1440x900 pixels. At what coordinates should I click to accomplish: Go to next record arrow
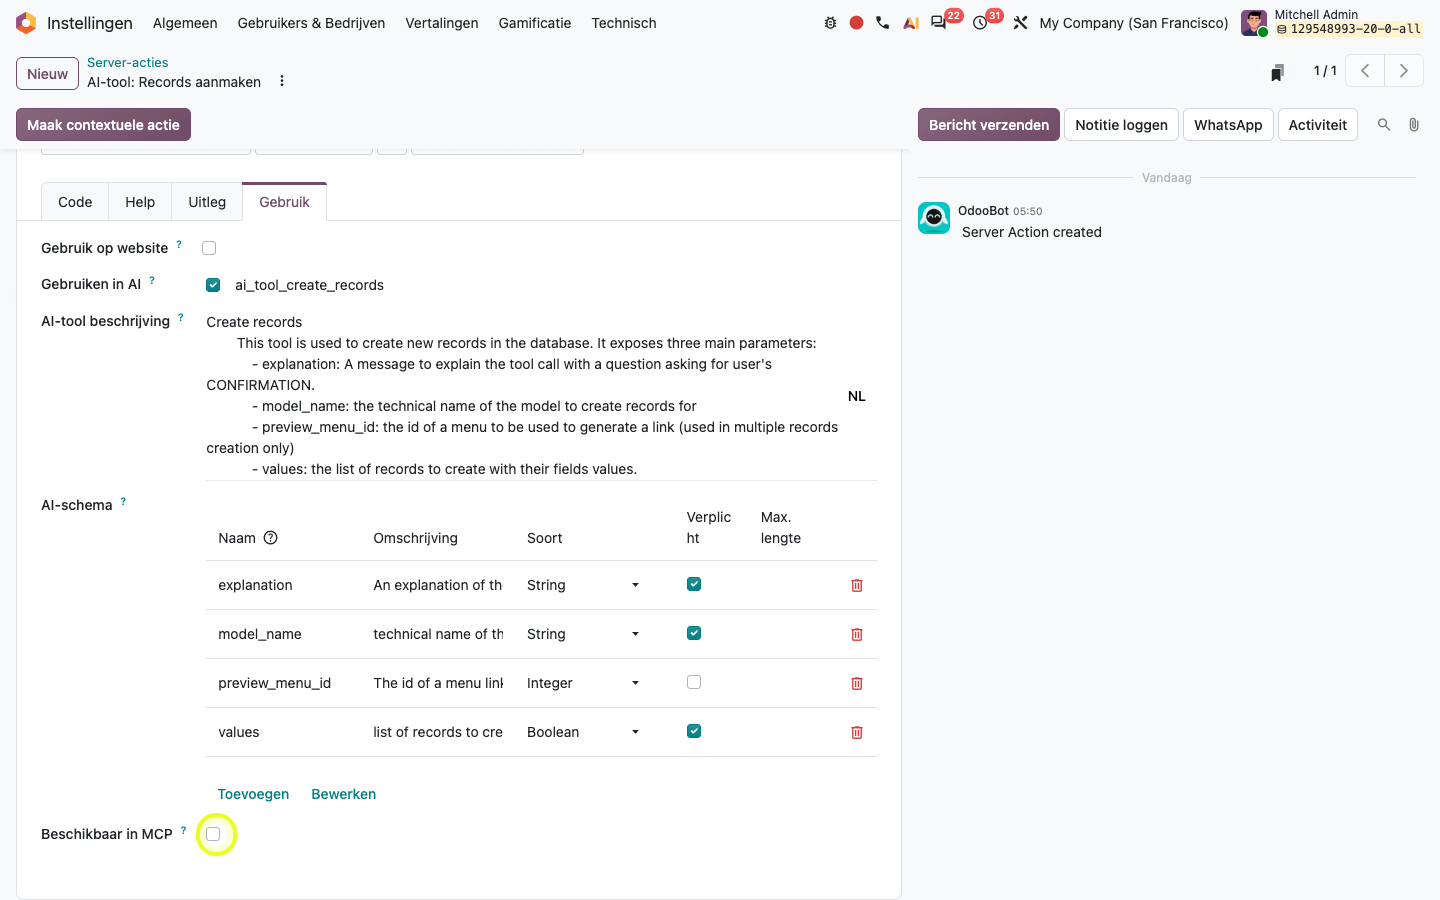[1404, 71]
